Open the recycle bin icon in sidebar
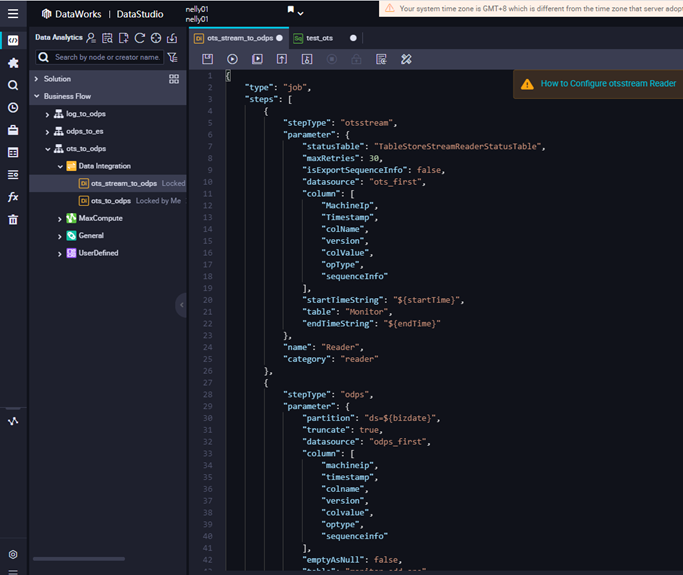The width and height of the screenshot is (683, 575). point(13,220)
